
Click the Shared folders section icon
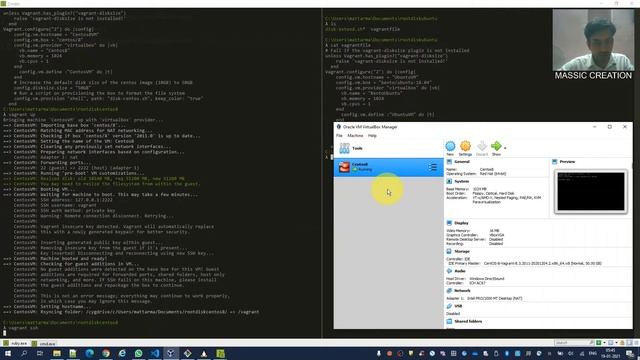coord(449,322)
